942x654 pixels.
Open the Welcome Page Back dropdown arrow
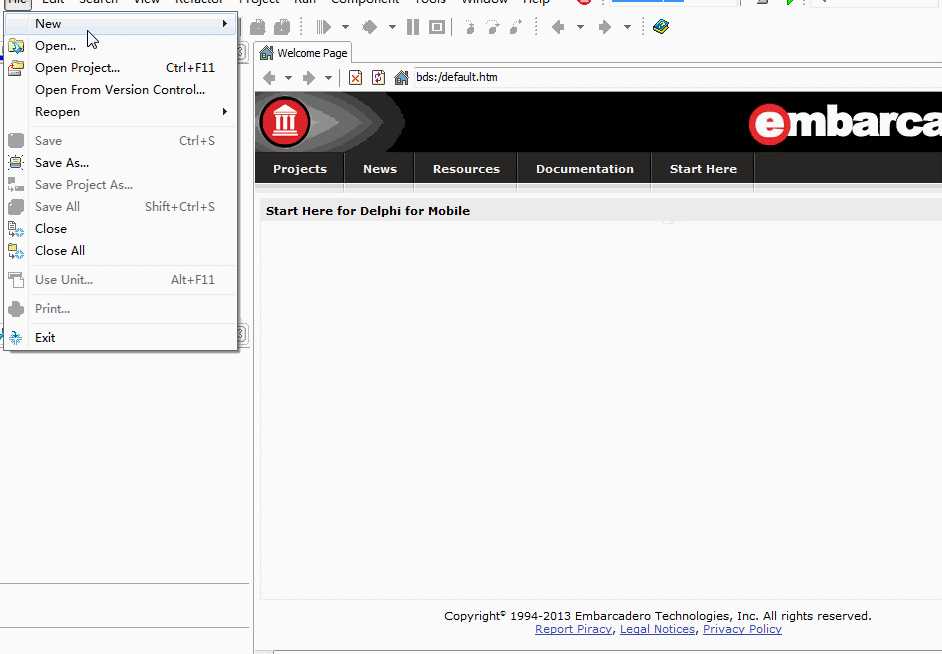click(x=288, y=77)
